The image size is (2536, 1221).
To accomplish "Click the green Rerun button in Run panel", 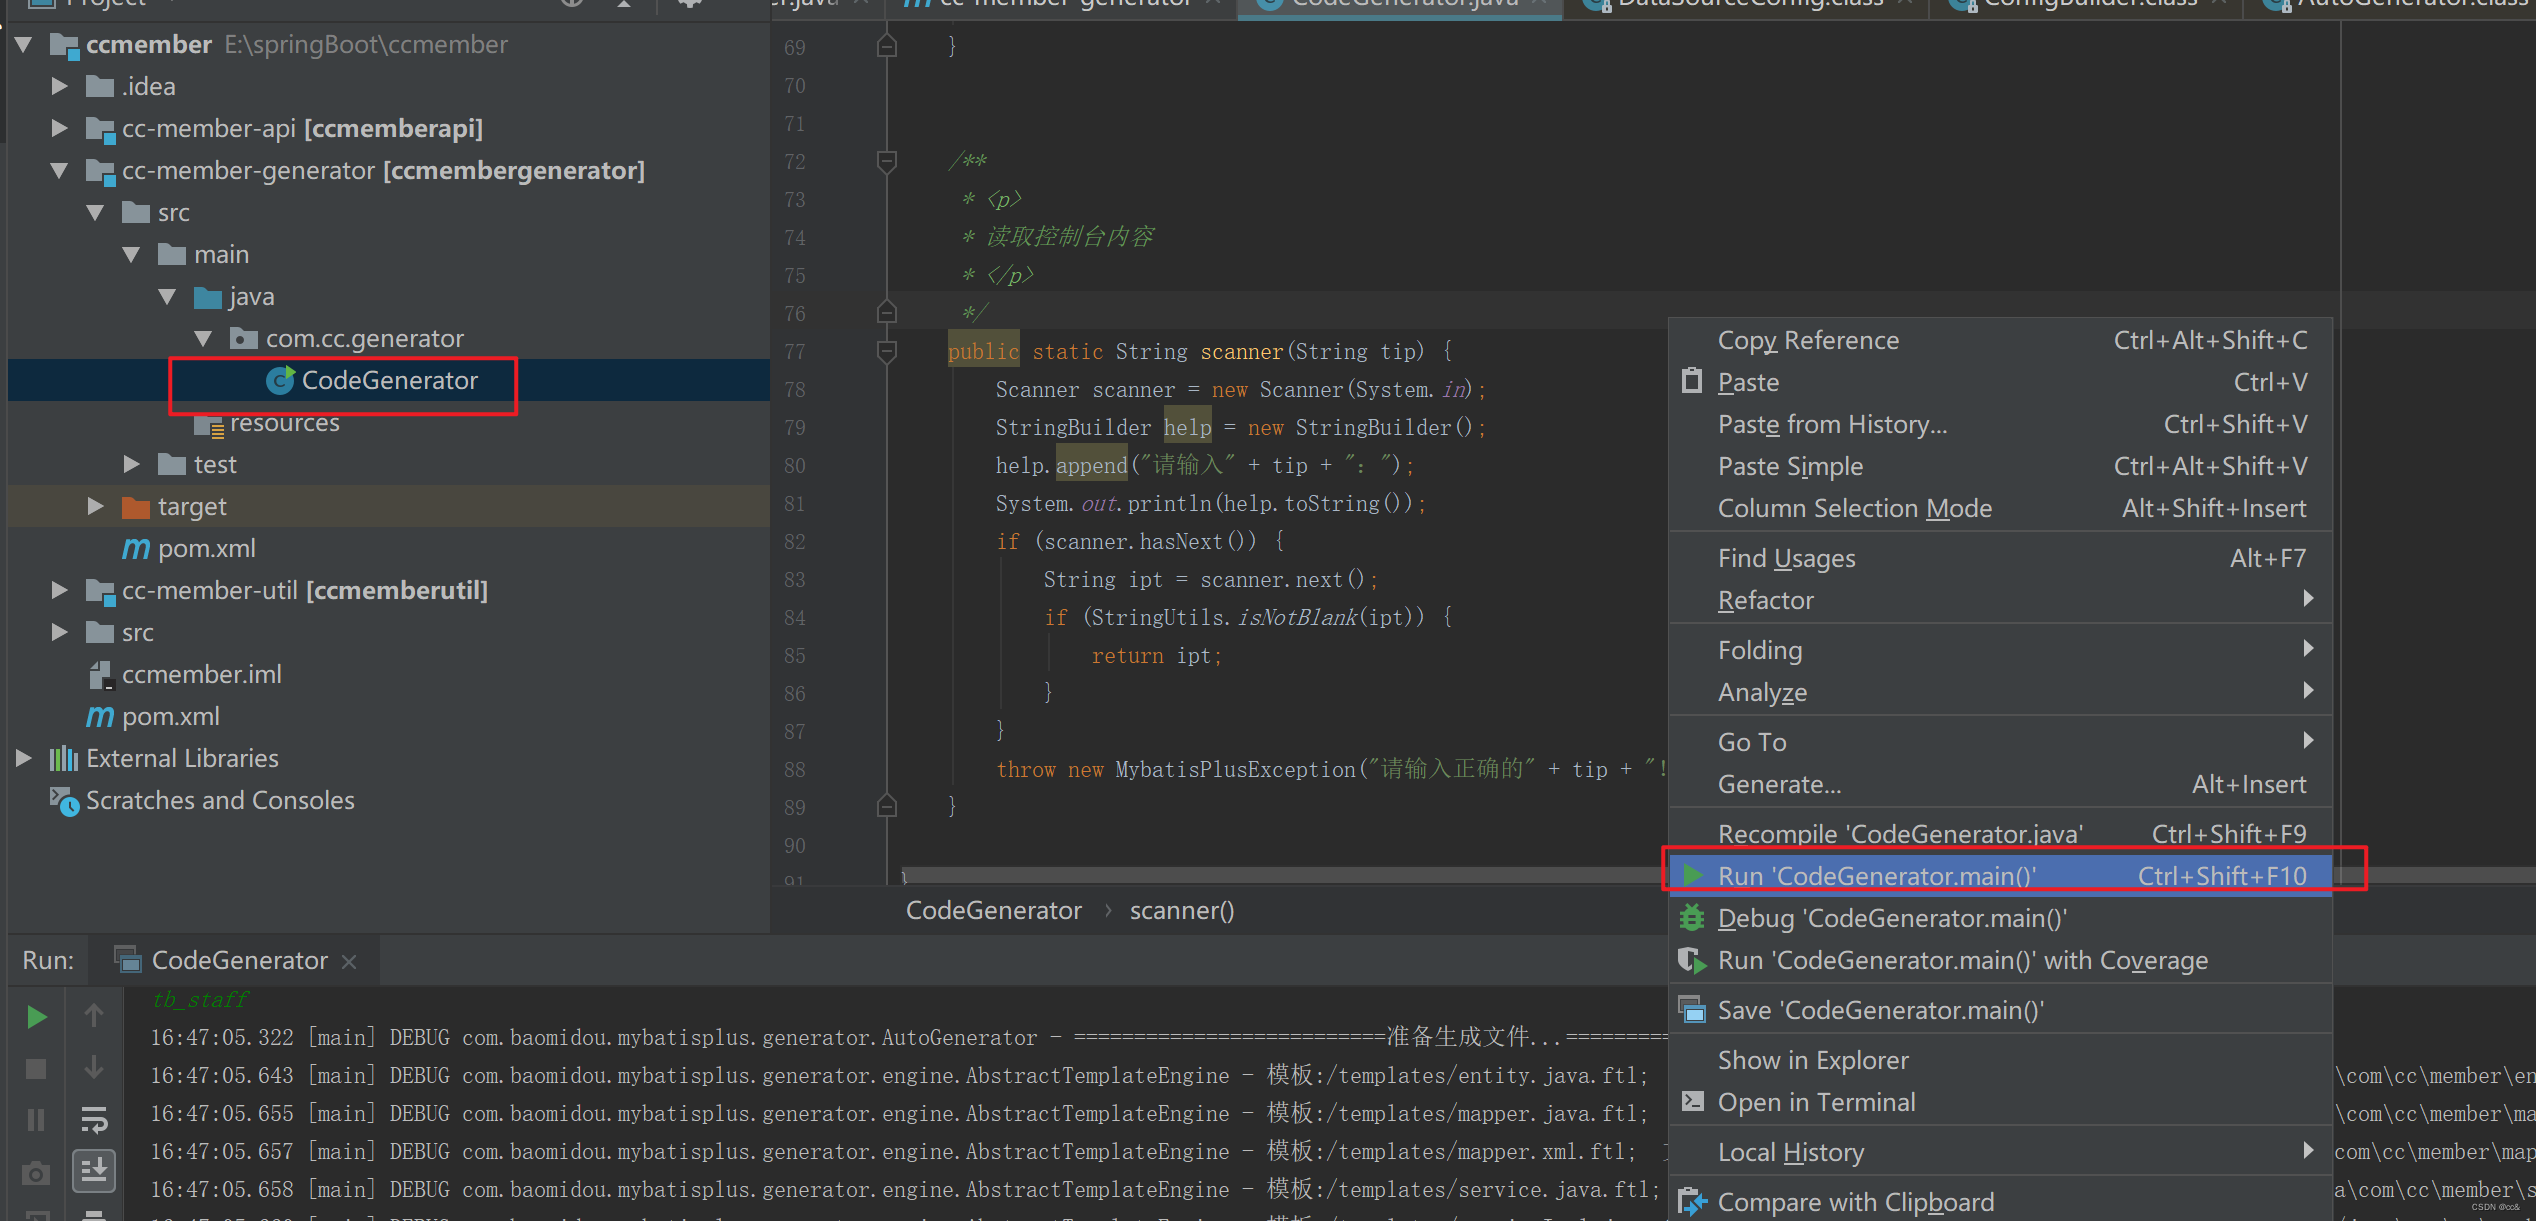I will click(36, 1017).
